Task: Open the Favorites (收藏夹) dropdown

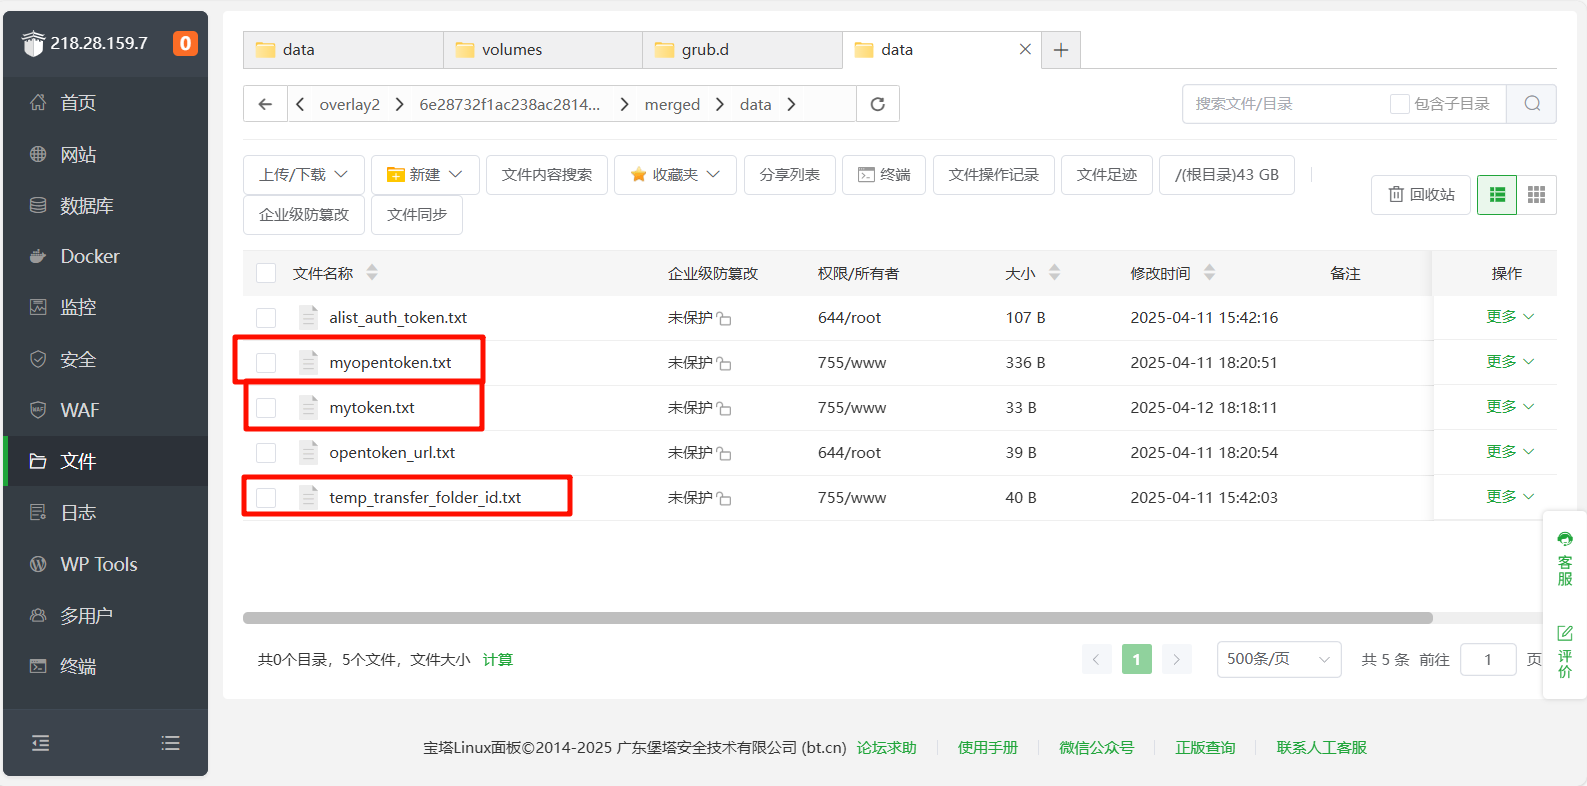Action: tap(675, 175)
